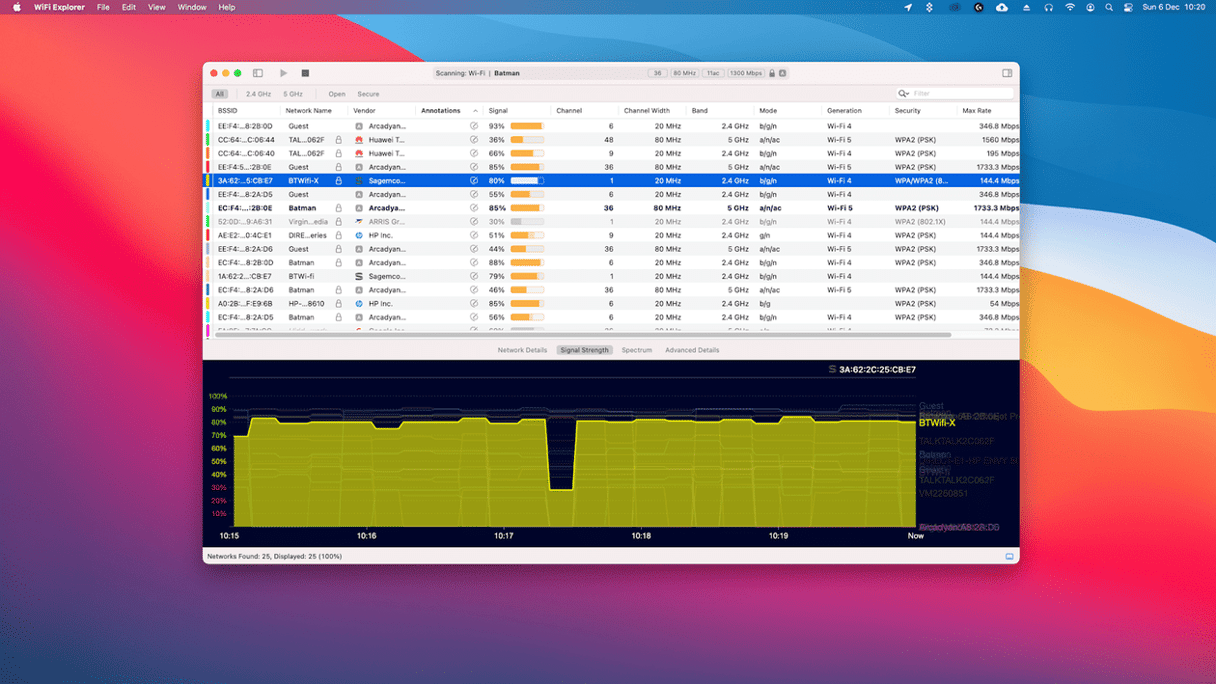Switch to the Advanced Details tab
Viewport: 1216px width, 684px height.
pos(692,350)
